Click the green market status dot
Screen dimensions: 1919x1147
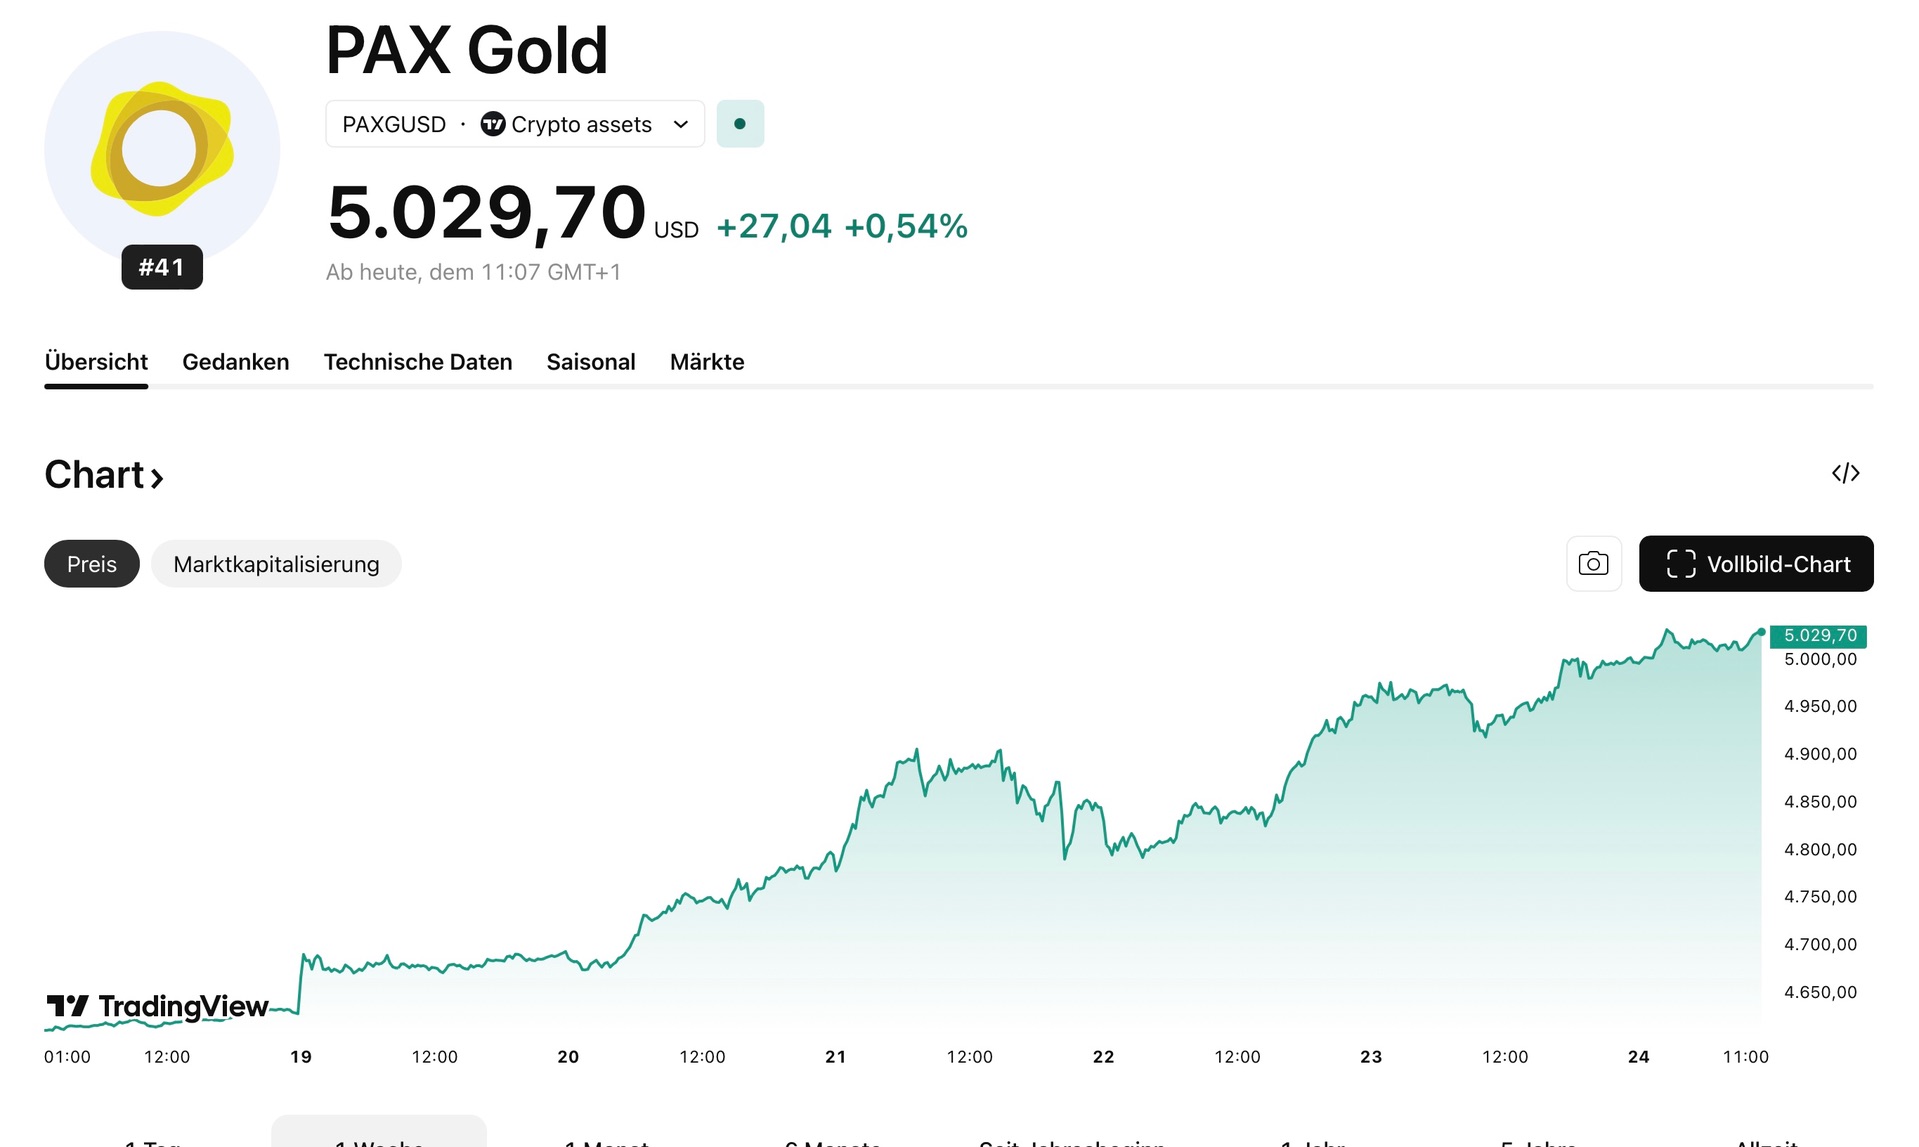tap(740, 124)
